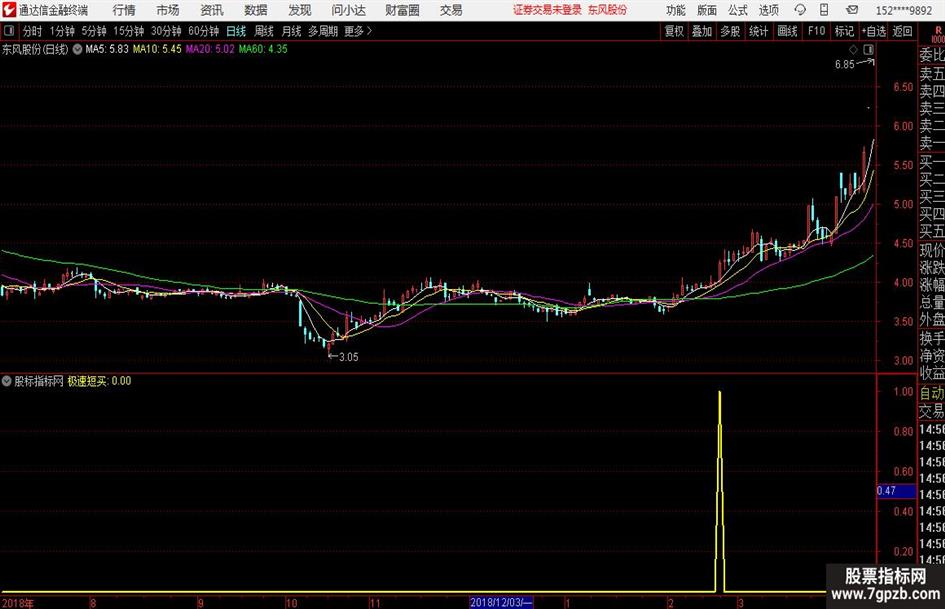Click the MA10: 5.45 label

point(157,49)
